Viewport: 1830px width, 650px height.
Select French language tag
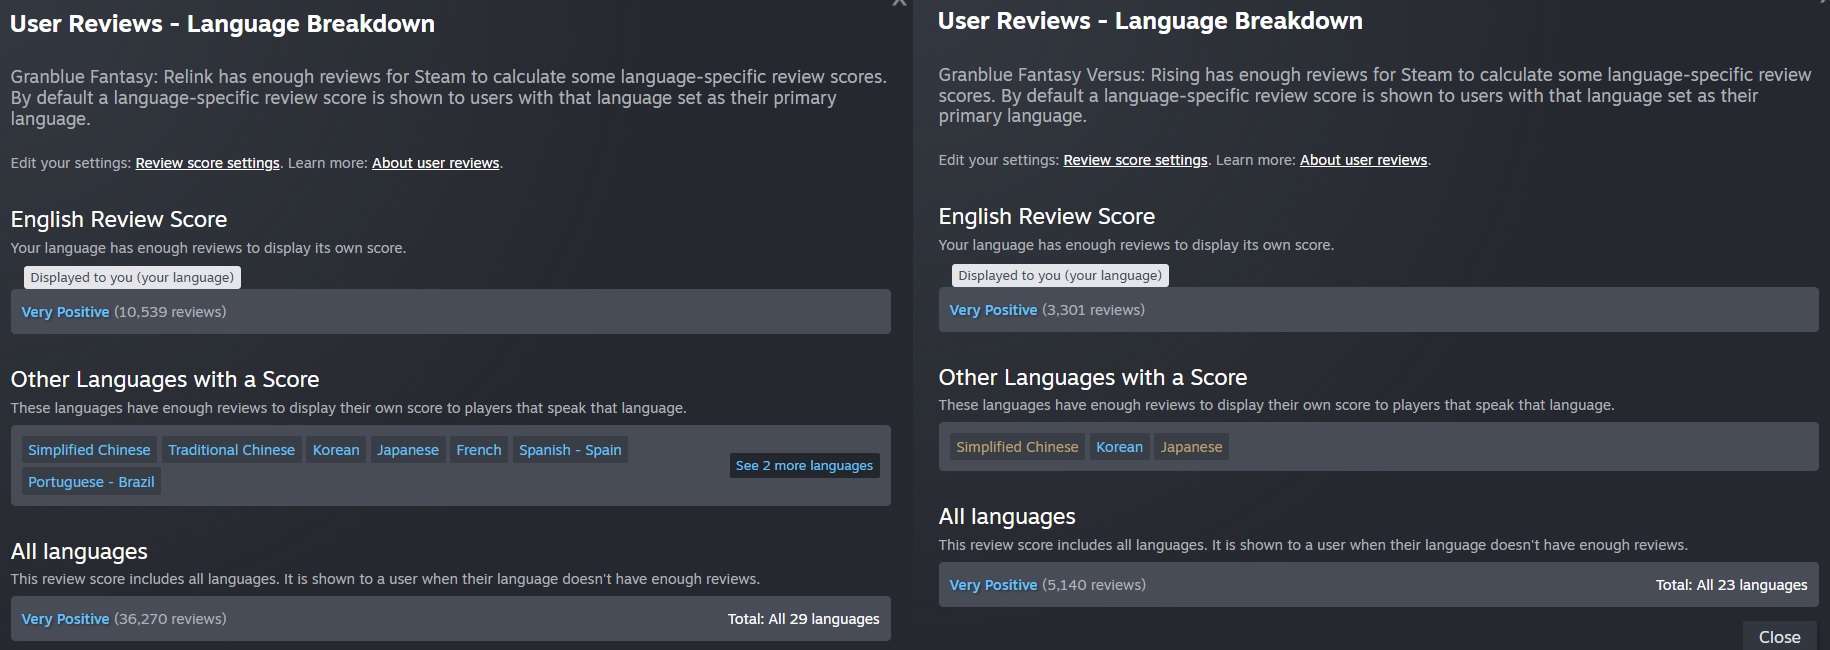coord(479,450)
